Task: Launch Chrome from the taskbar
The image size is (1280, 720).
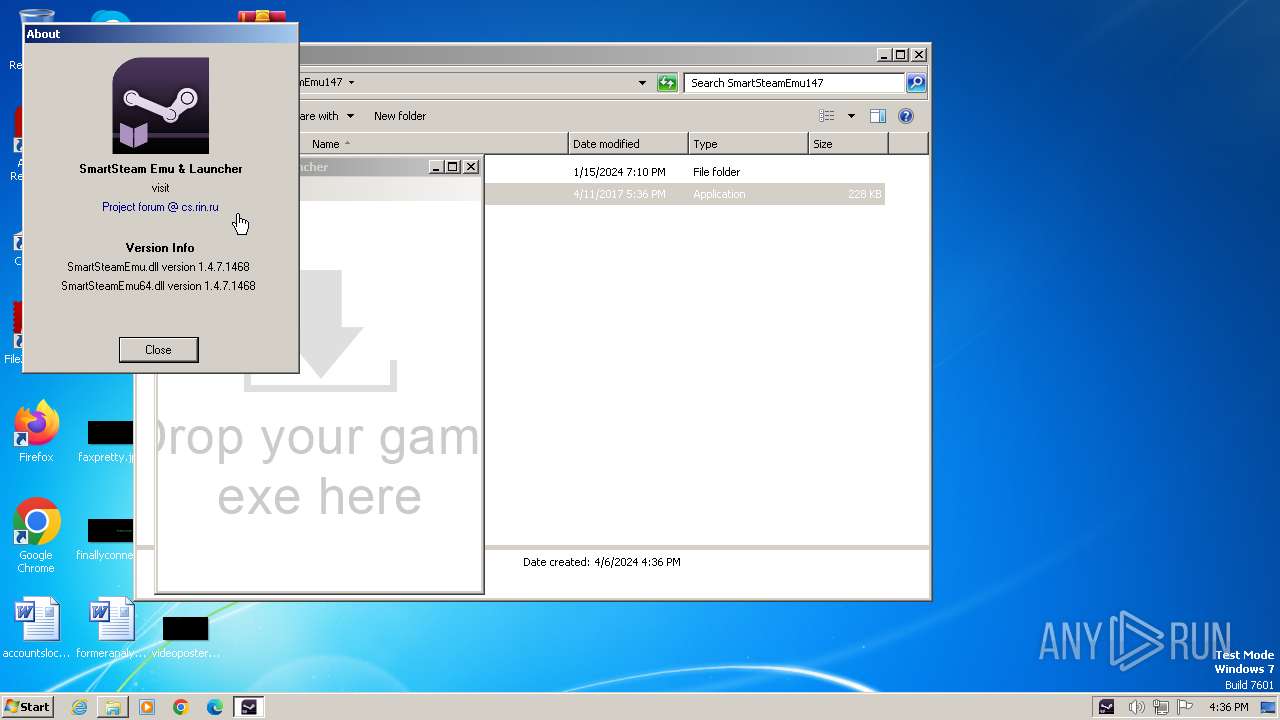Action: coord(181,707)
